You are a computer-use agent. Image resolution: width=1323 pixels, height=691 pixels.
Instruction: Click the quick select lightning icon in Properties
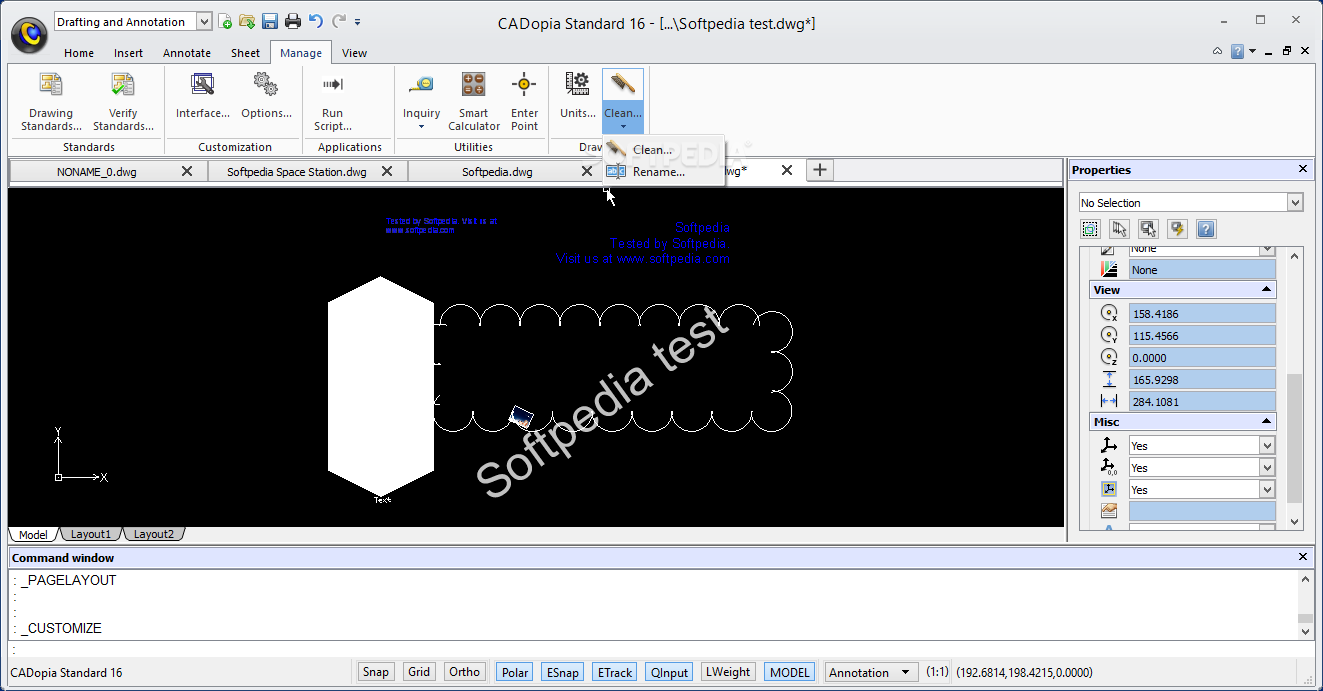point(1177,229)
